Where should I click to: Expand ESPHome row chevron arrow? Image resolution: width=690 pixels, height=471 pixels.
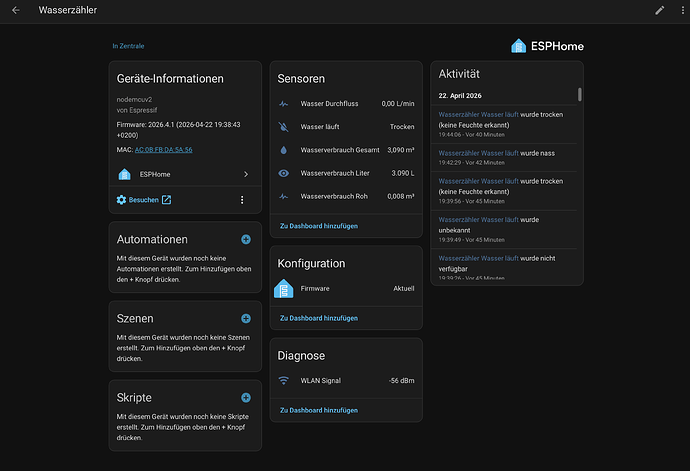coord(246,174)
